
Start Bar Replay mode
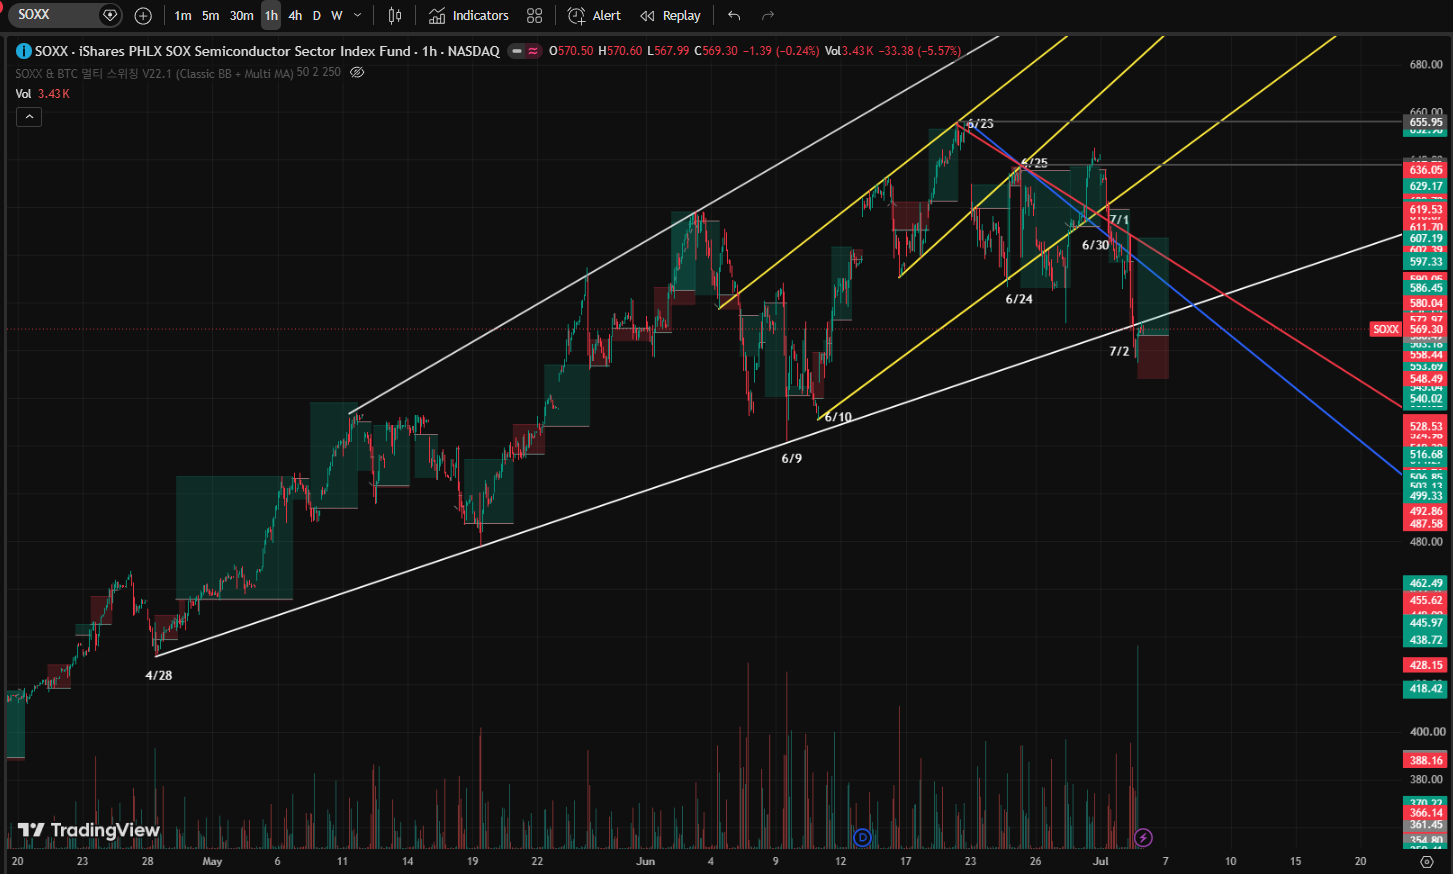(670, 15)
